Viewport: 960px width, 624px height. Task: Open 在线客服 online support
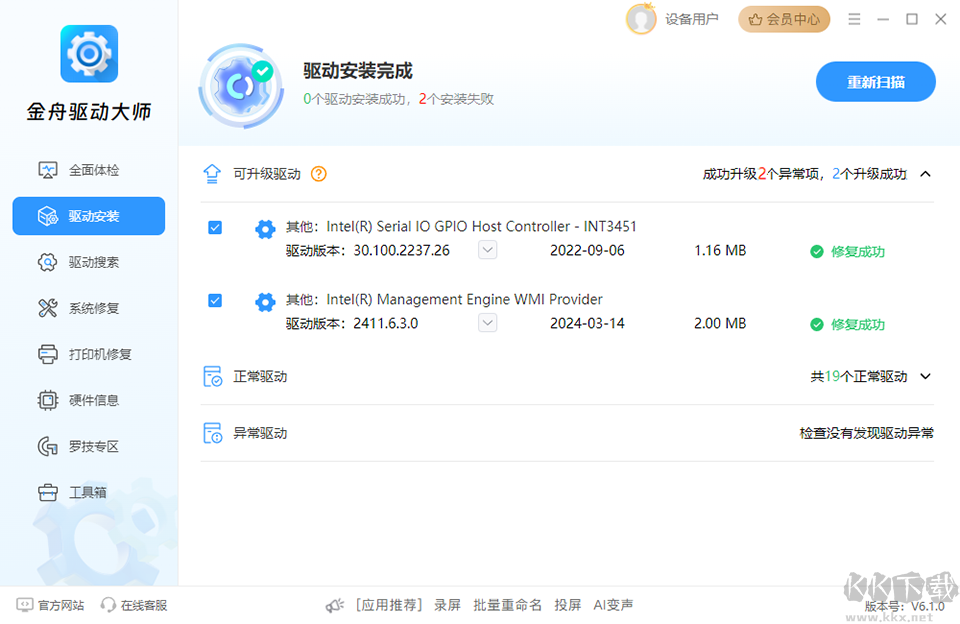[134, 605]
